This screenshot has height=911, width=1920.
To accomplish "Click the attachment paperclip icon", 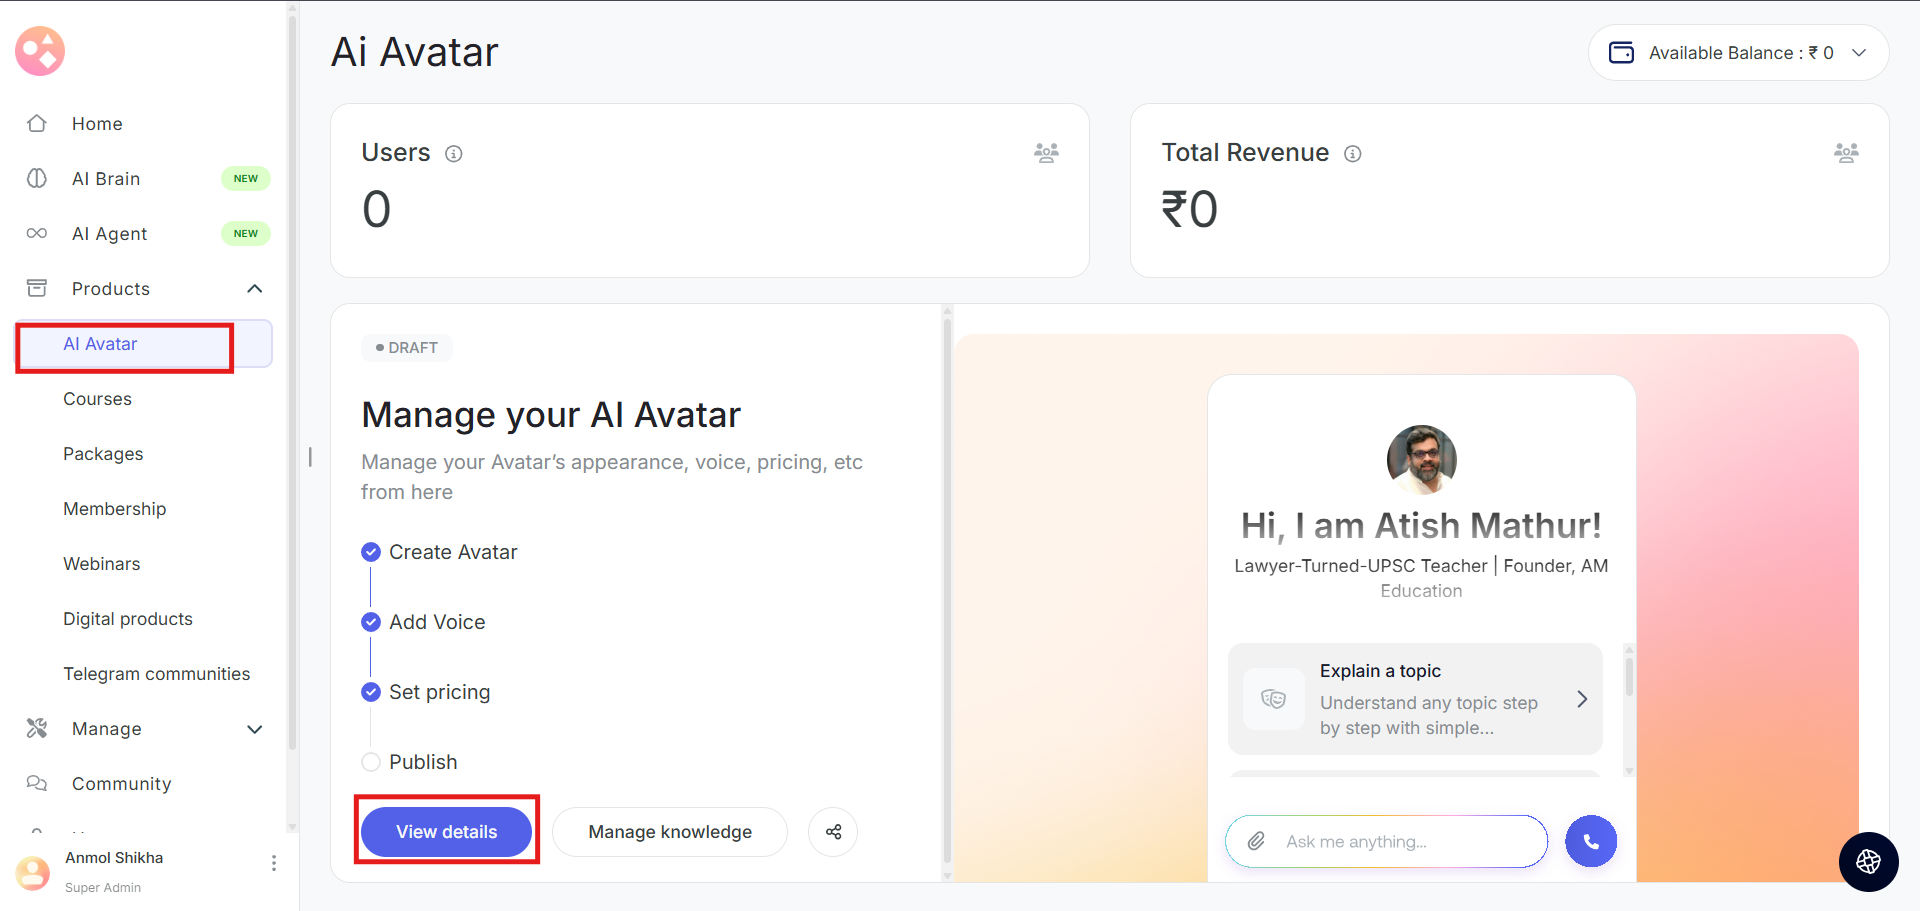I will pyautogui.click(x=1256, y=841).
